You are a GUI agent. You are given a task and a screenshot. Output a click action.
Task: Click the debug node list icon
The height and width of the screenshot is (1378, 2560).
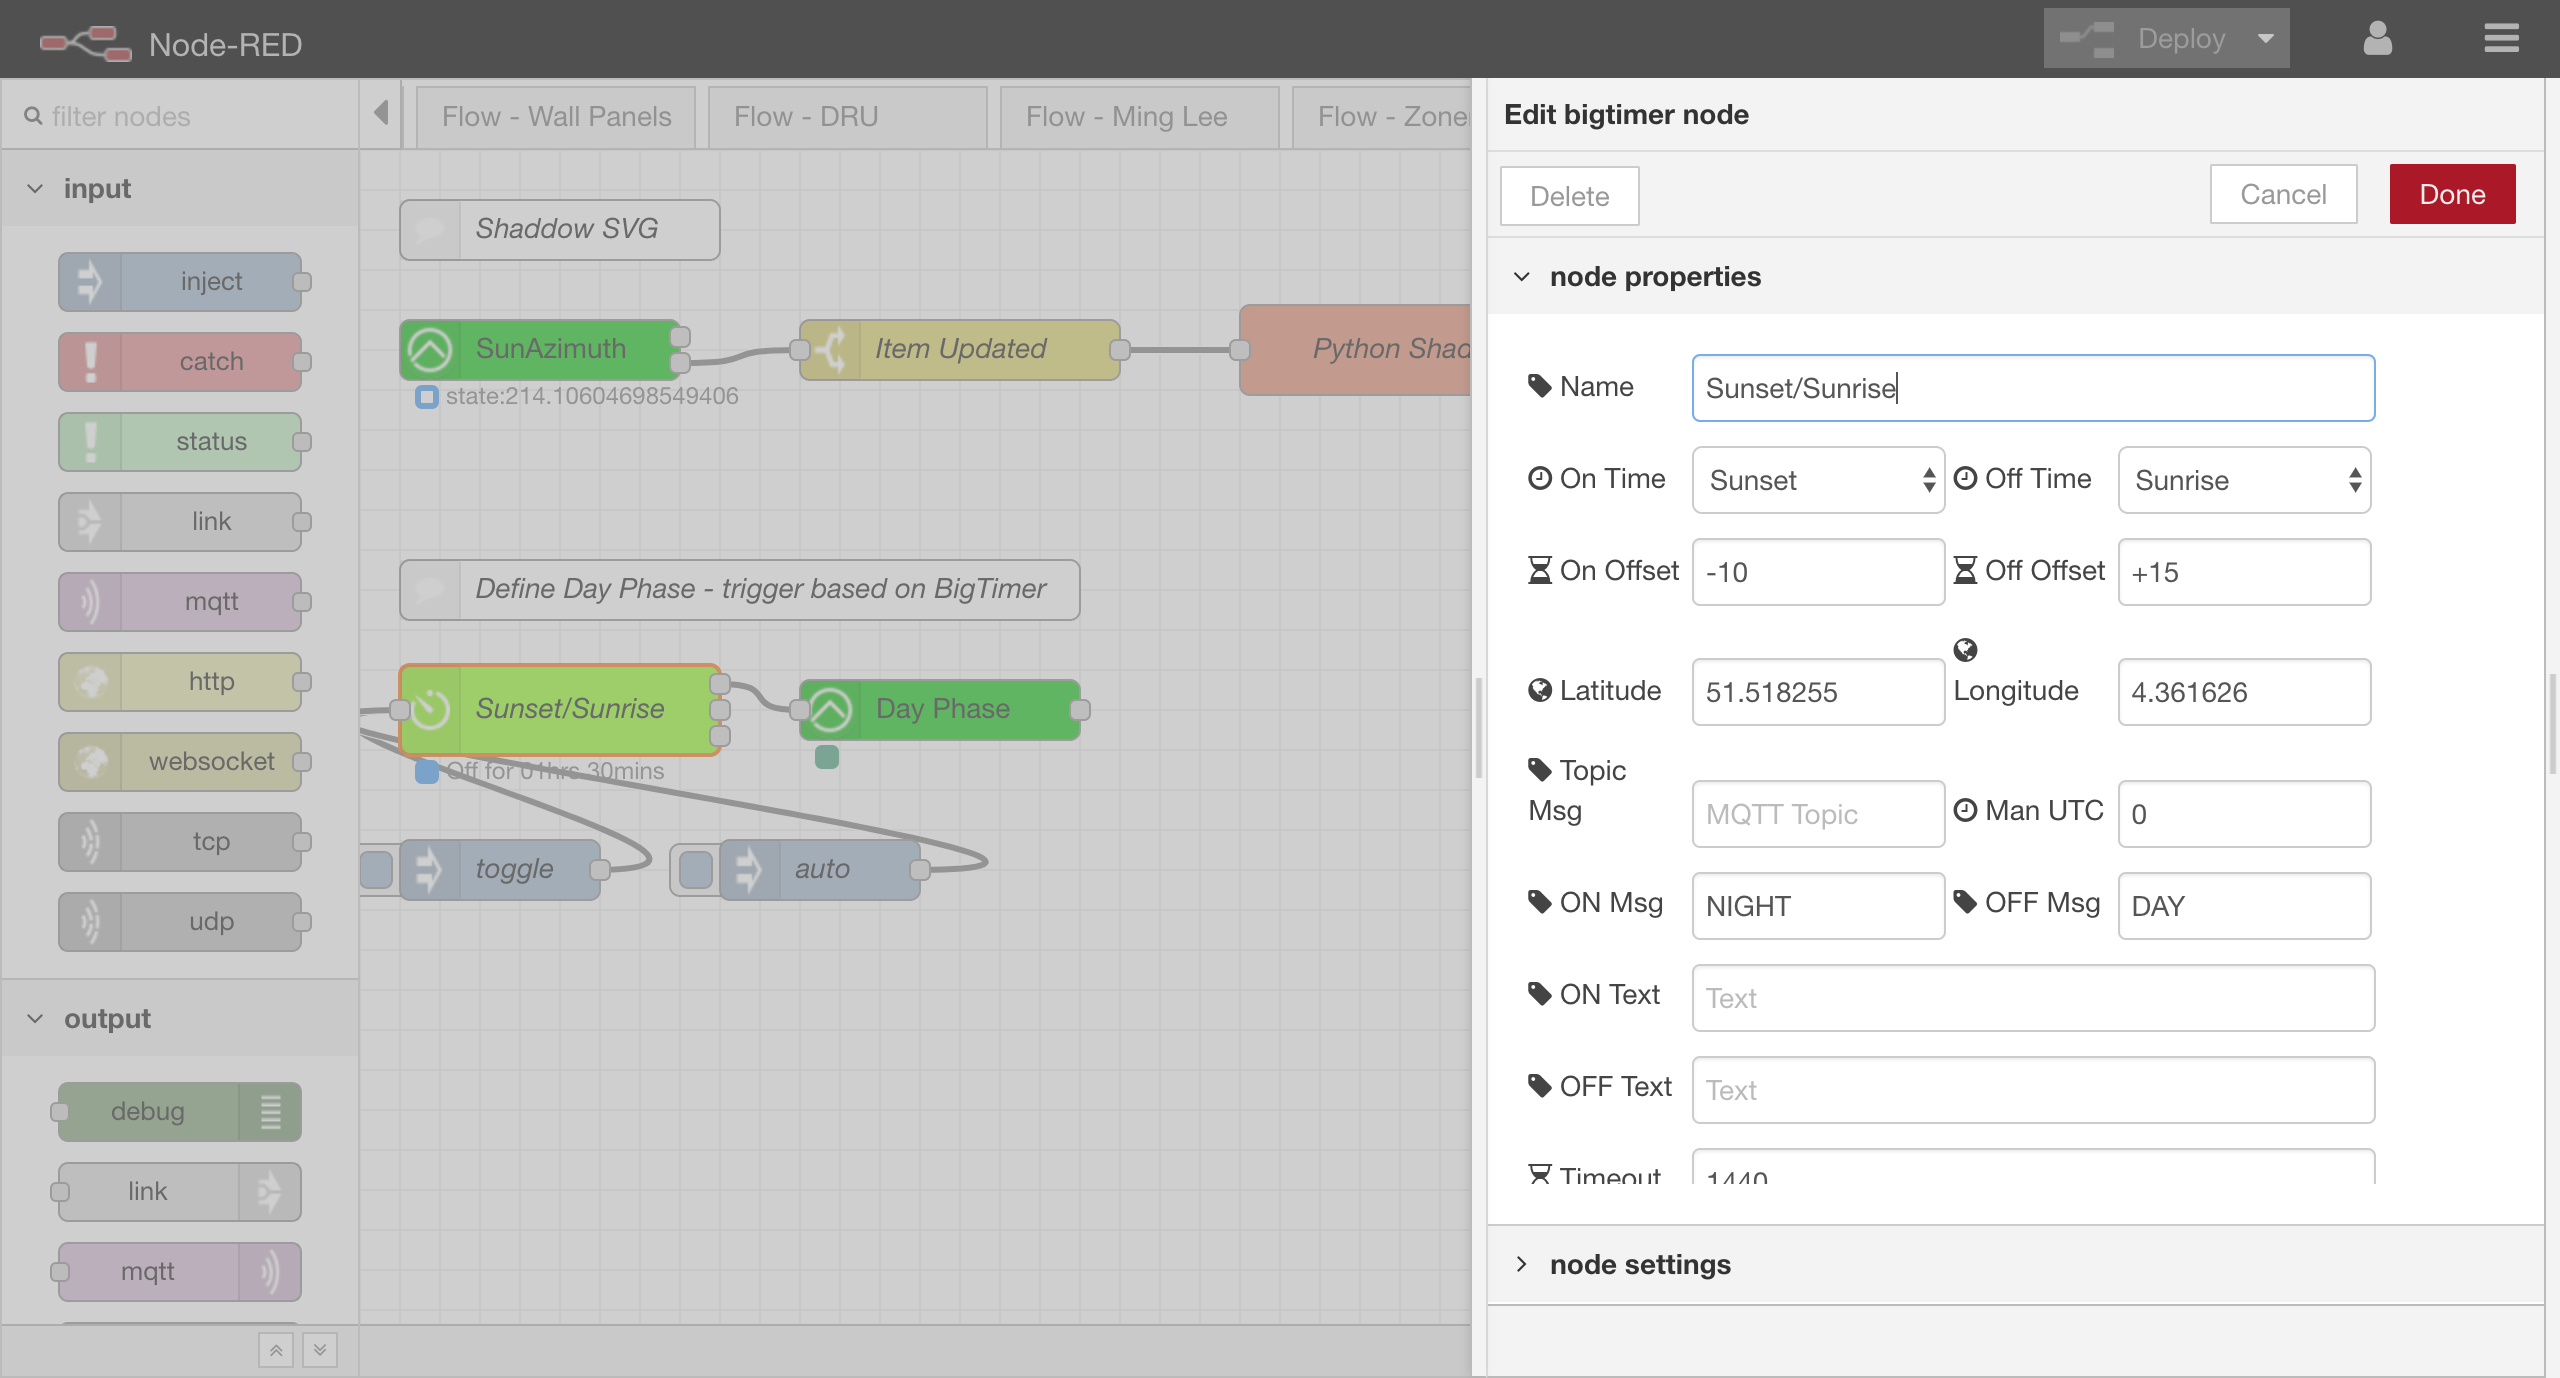[x=270, y=1112]
